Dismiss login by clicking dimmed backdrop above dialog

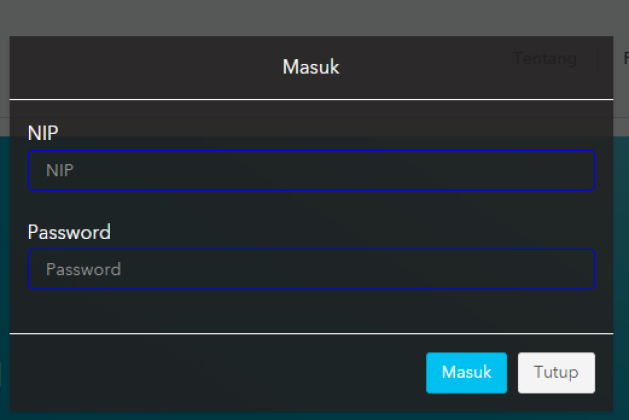click(x=300, y=16)
